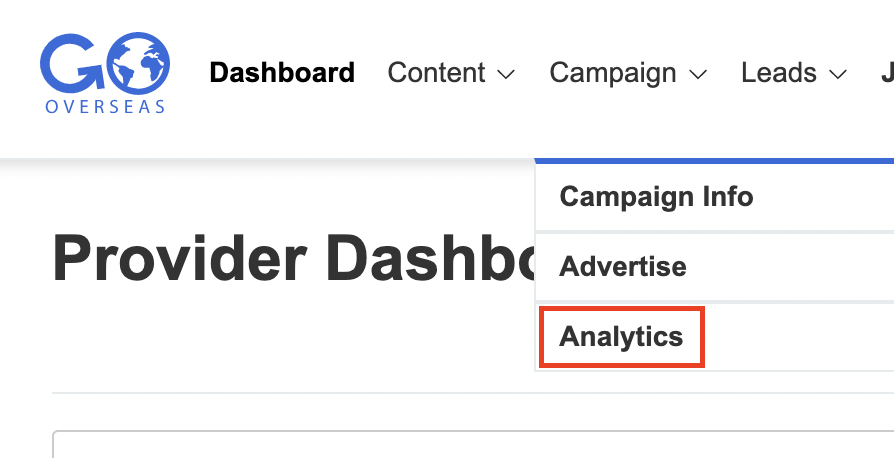Open the Dashboard navigation item
The height and width of the screenshot is (458, 894).
coord(282,73)
